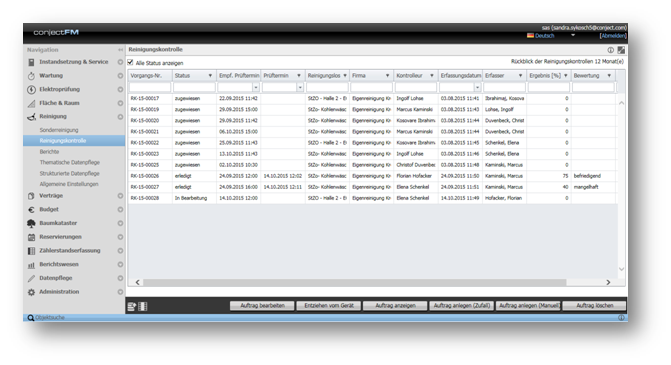Click the Budget euro icon
The width and height of the screenshot is (671, 365).
coord(31,210)
